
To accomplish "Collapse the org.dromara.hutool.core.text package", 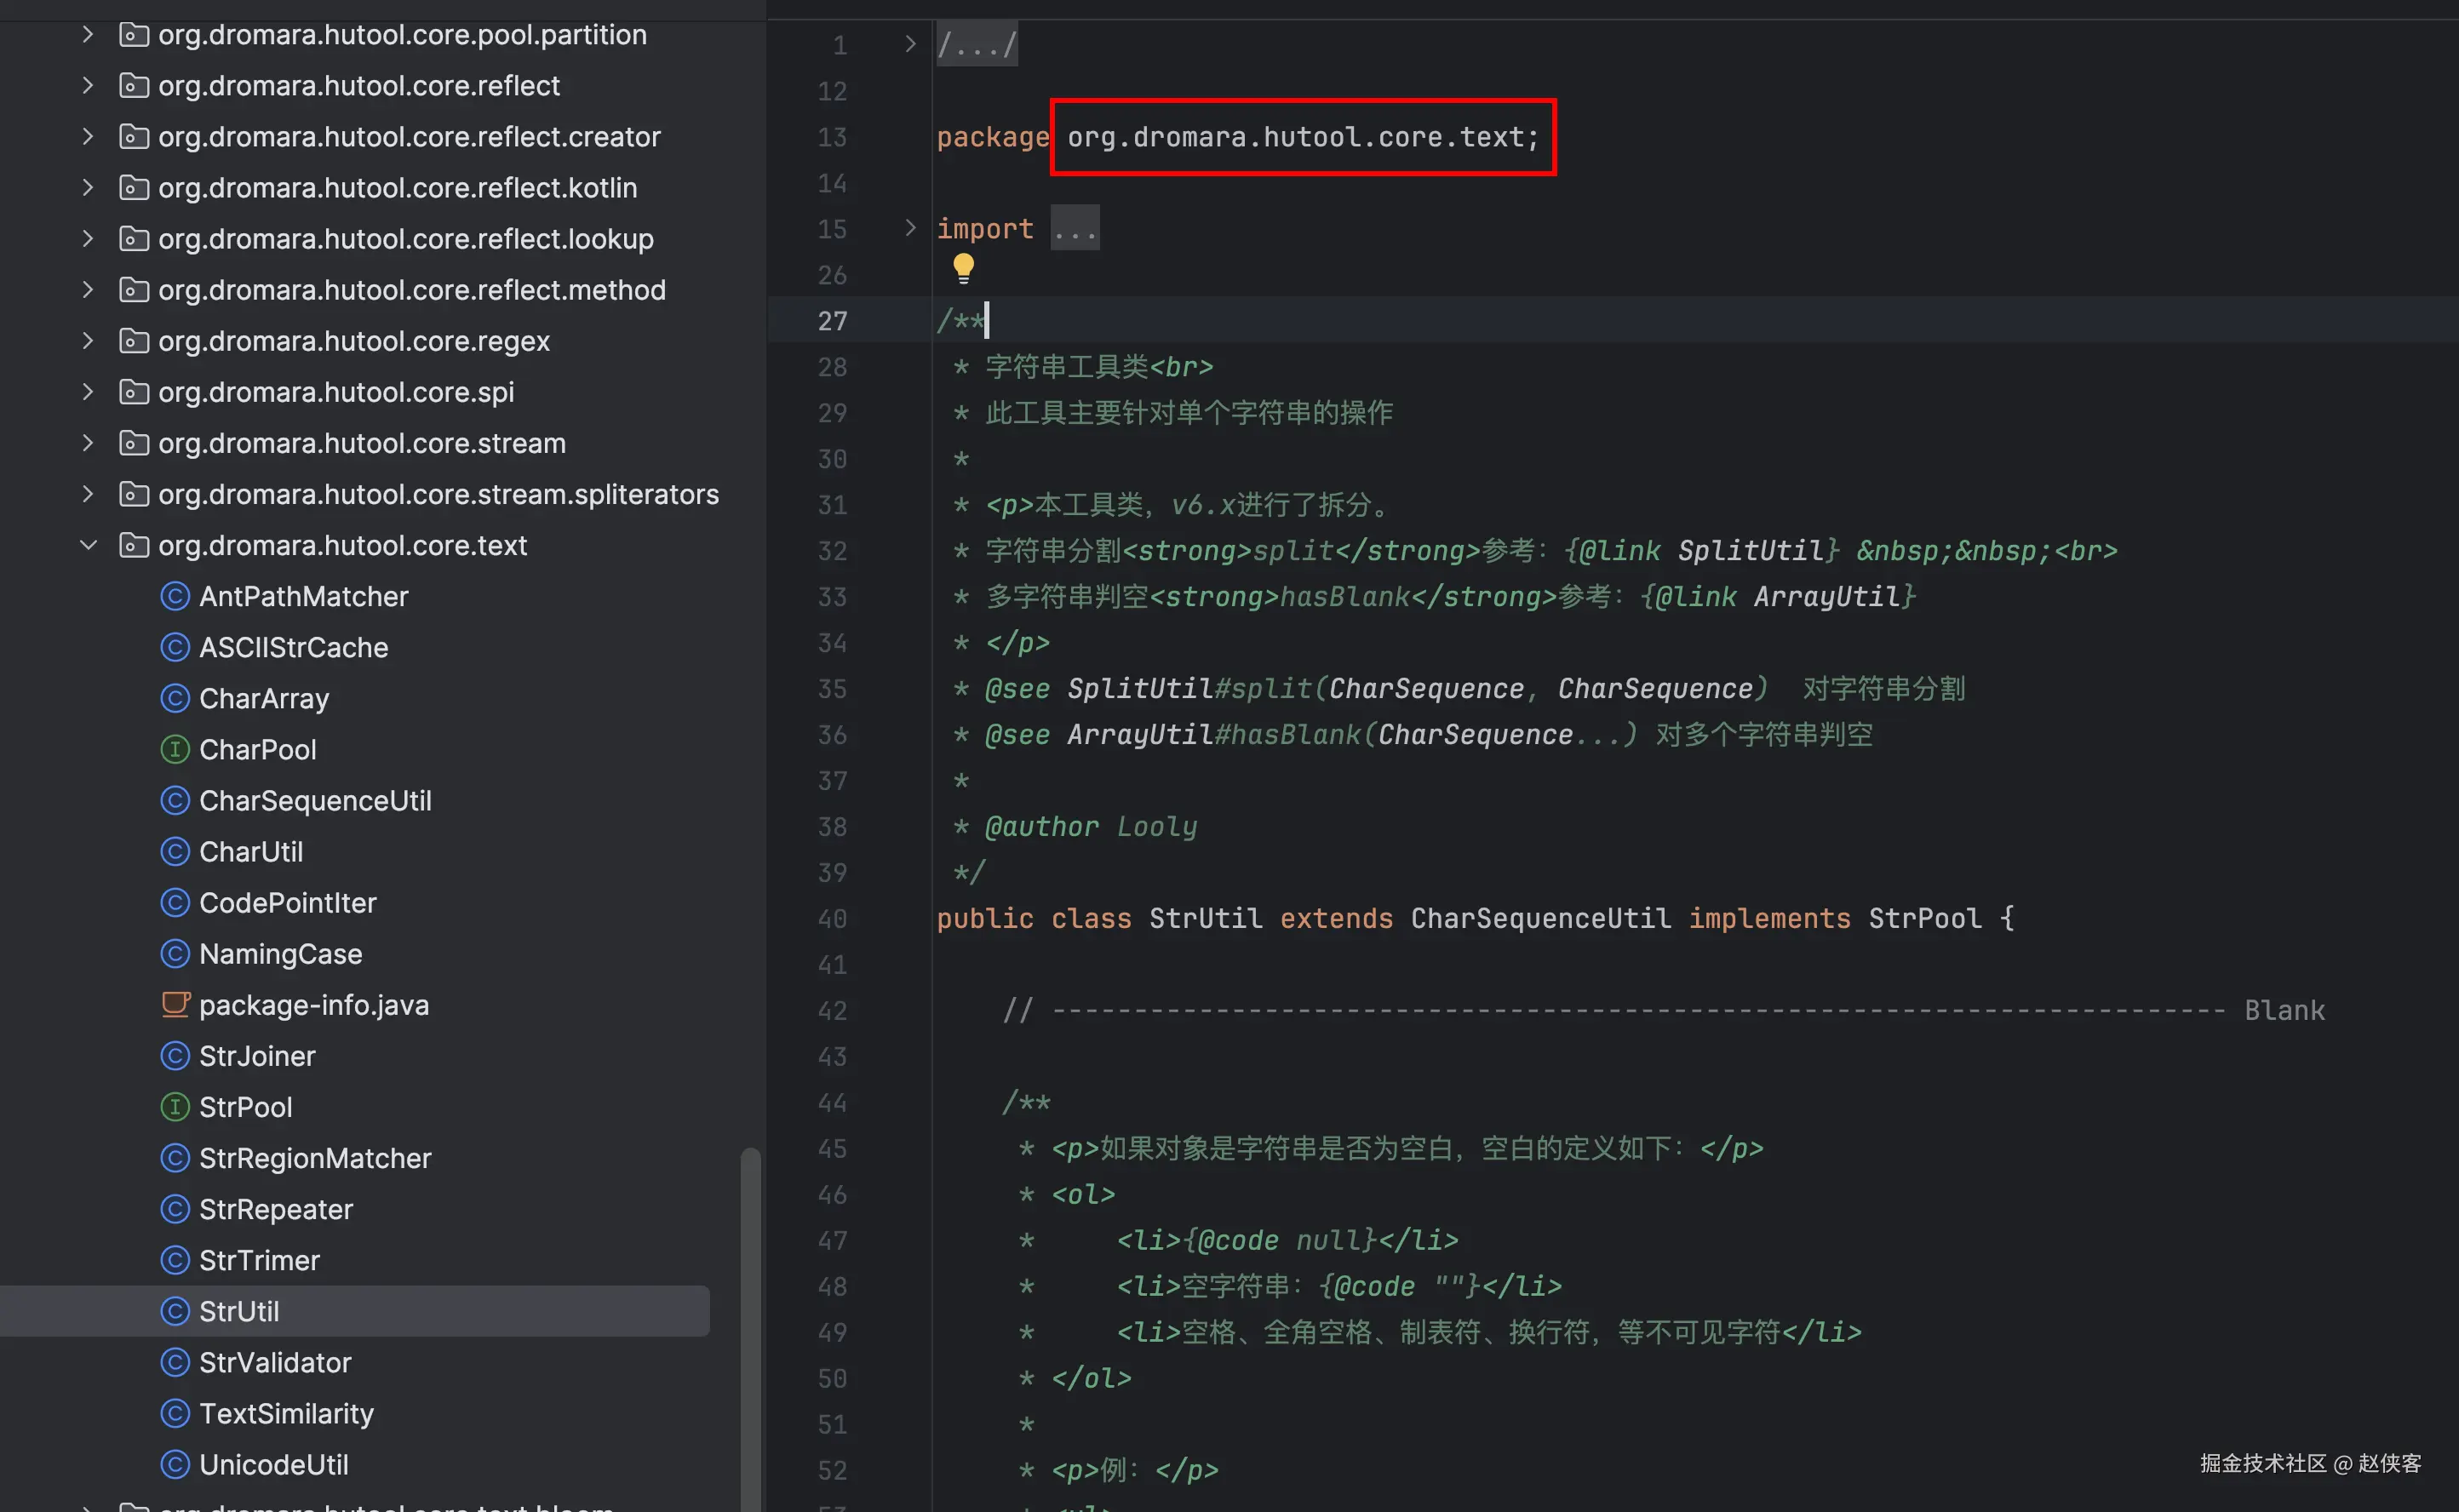I will pyautogui.click(x=88, y=545).
